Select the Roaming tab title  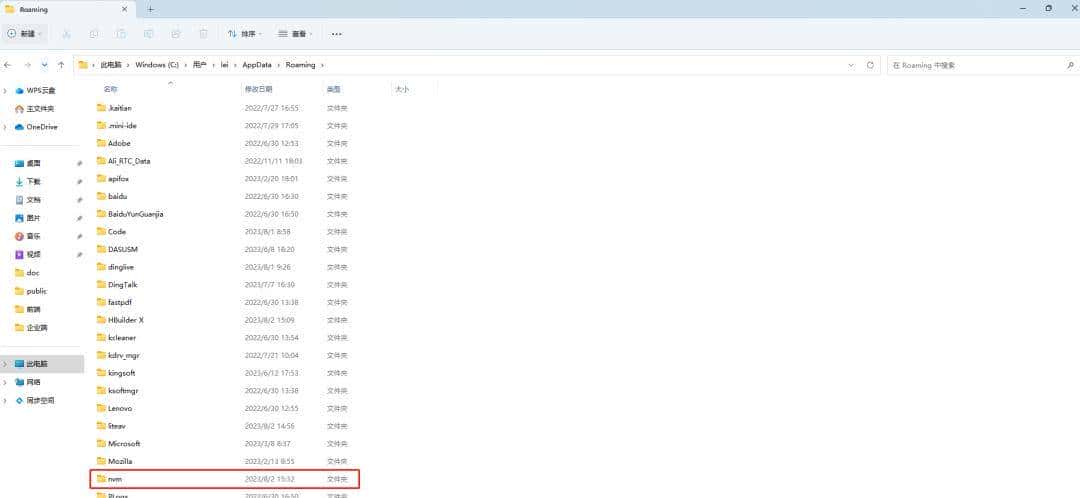tap(34, 10)
